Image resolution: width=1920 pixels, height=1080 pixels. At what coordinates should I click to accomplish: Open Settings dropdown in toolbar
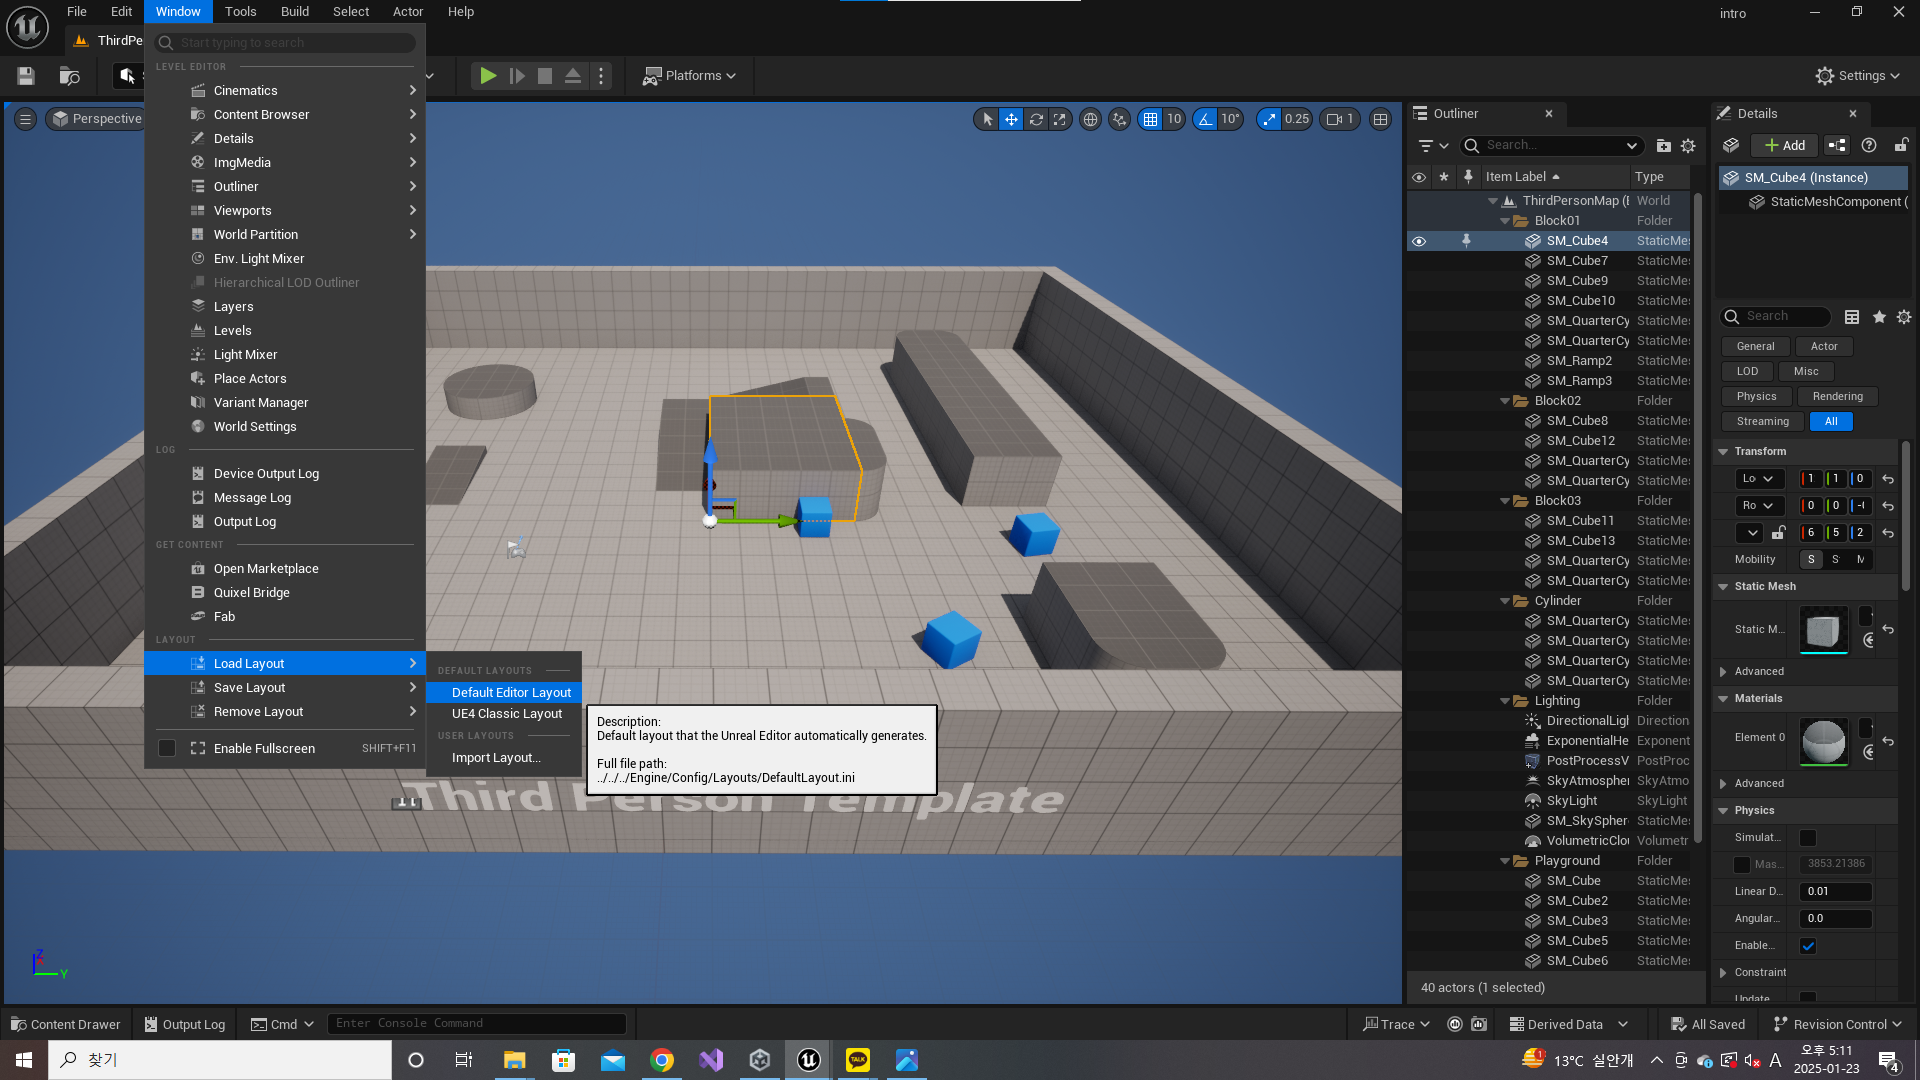1857,75
